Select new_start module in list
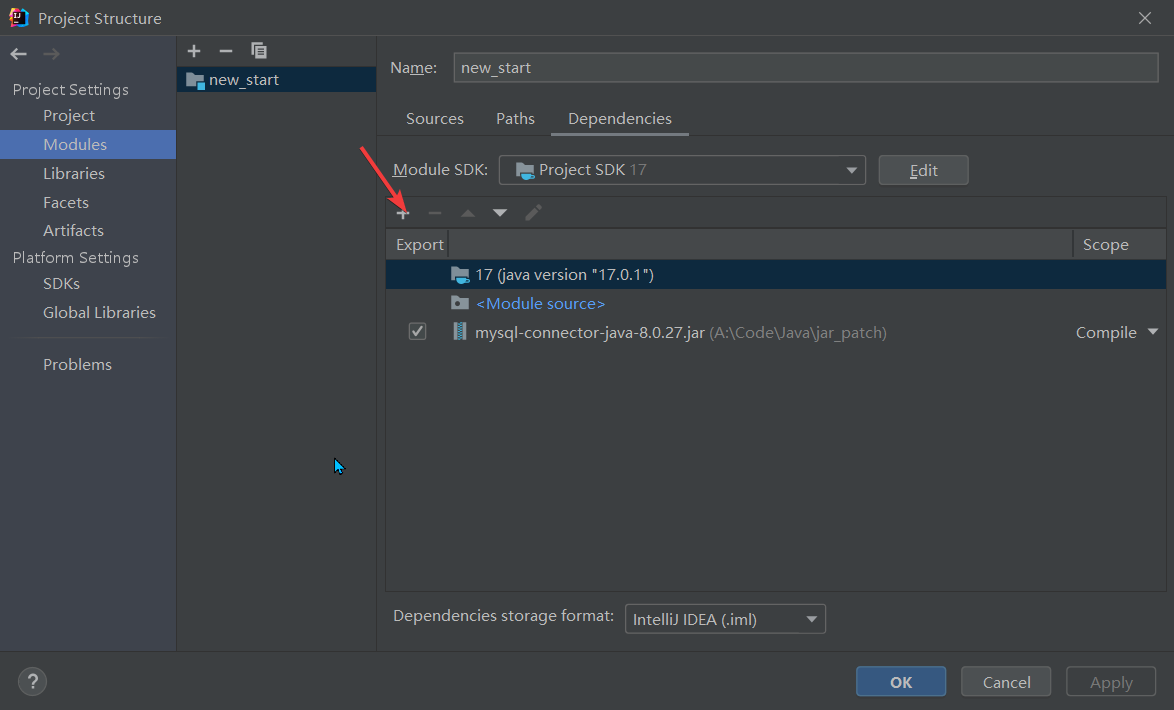Viewport: 1174px width, 710px height. click(x=276, y=80)
